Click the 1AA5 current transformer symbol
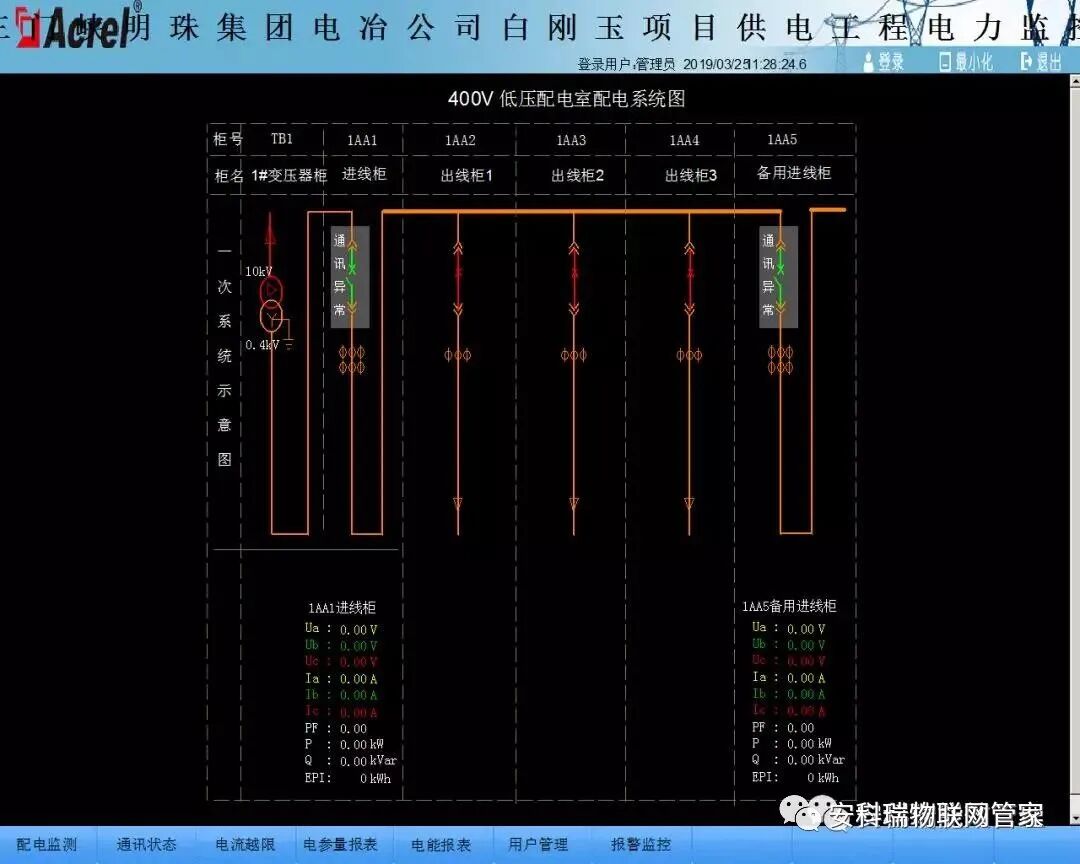 780,360
